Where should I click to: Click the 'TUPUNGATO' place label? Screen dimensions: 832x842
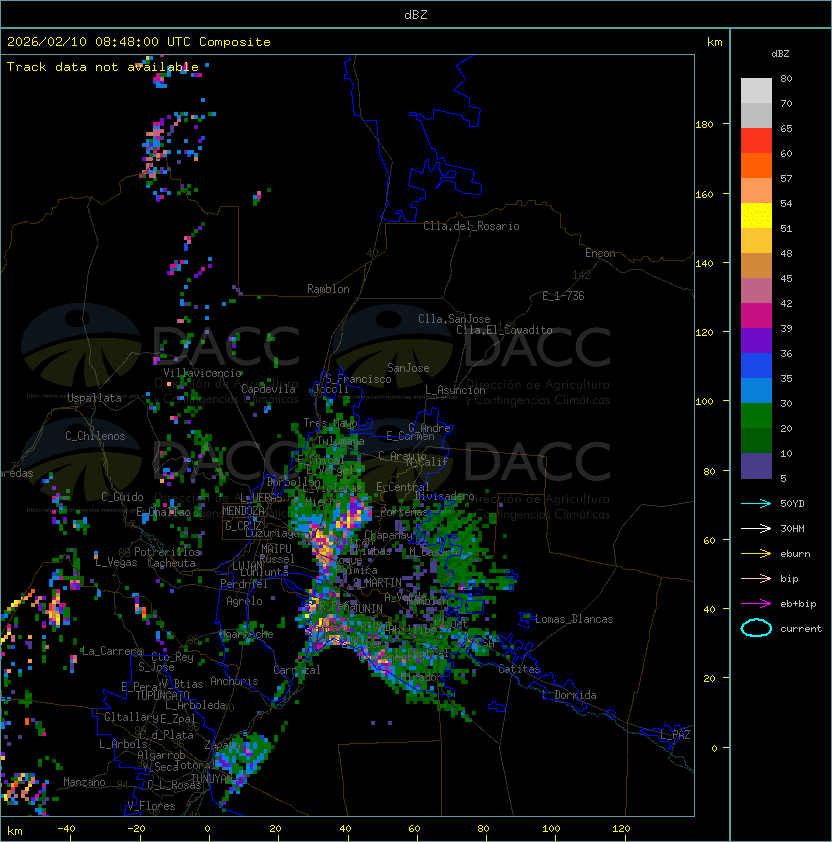pos(162,695)
